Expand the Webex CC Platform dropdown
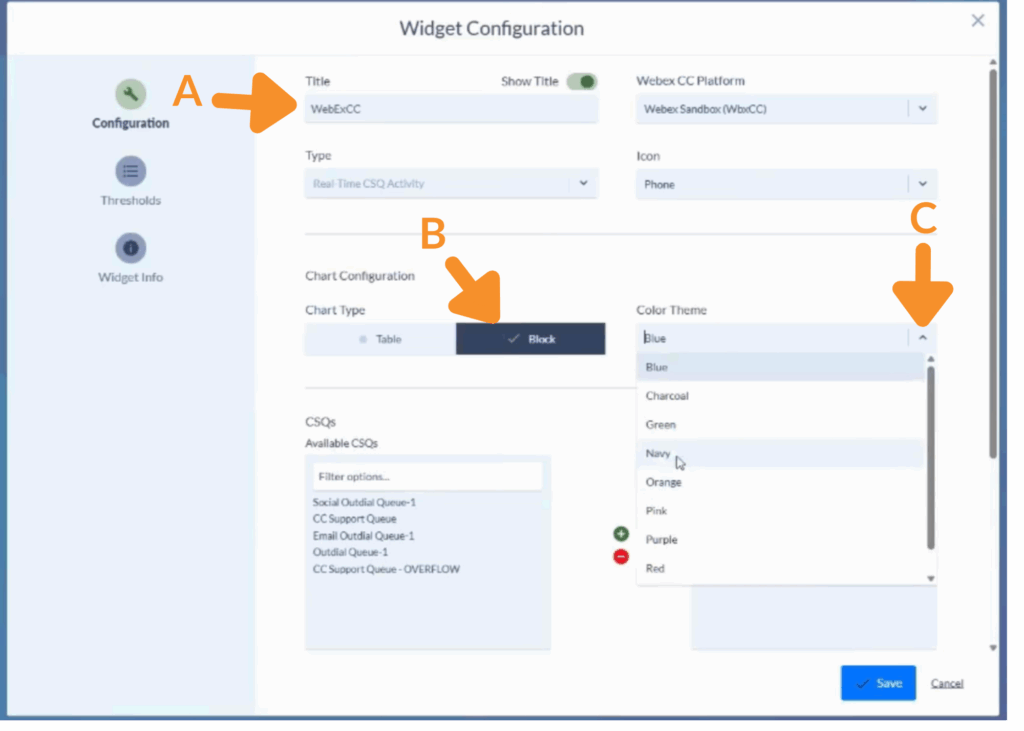This screenshot has width=1024, height=731. pyautogui.click(x=922, y=109)
